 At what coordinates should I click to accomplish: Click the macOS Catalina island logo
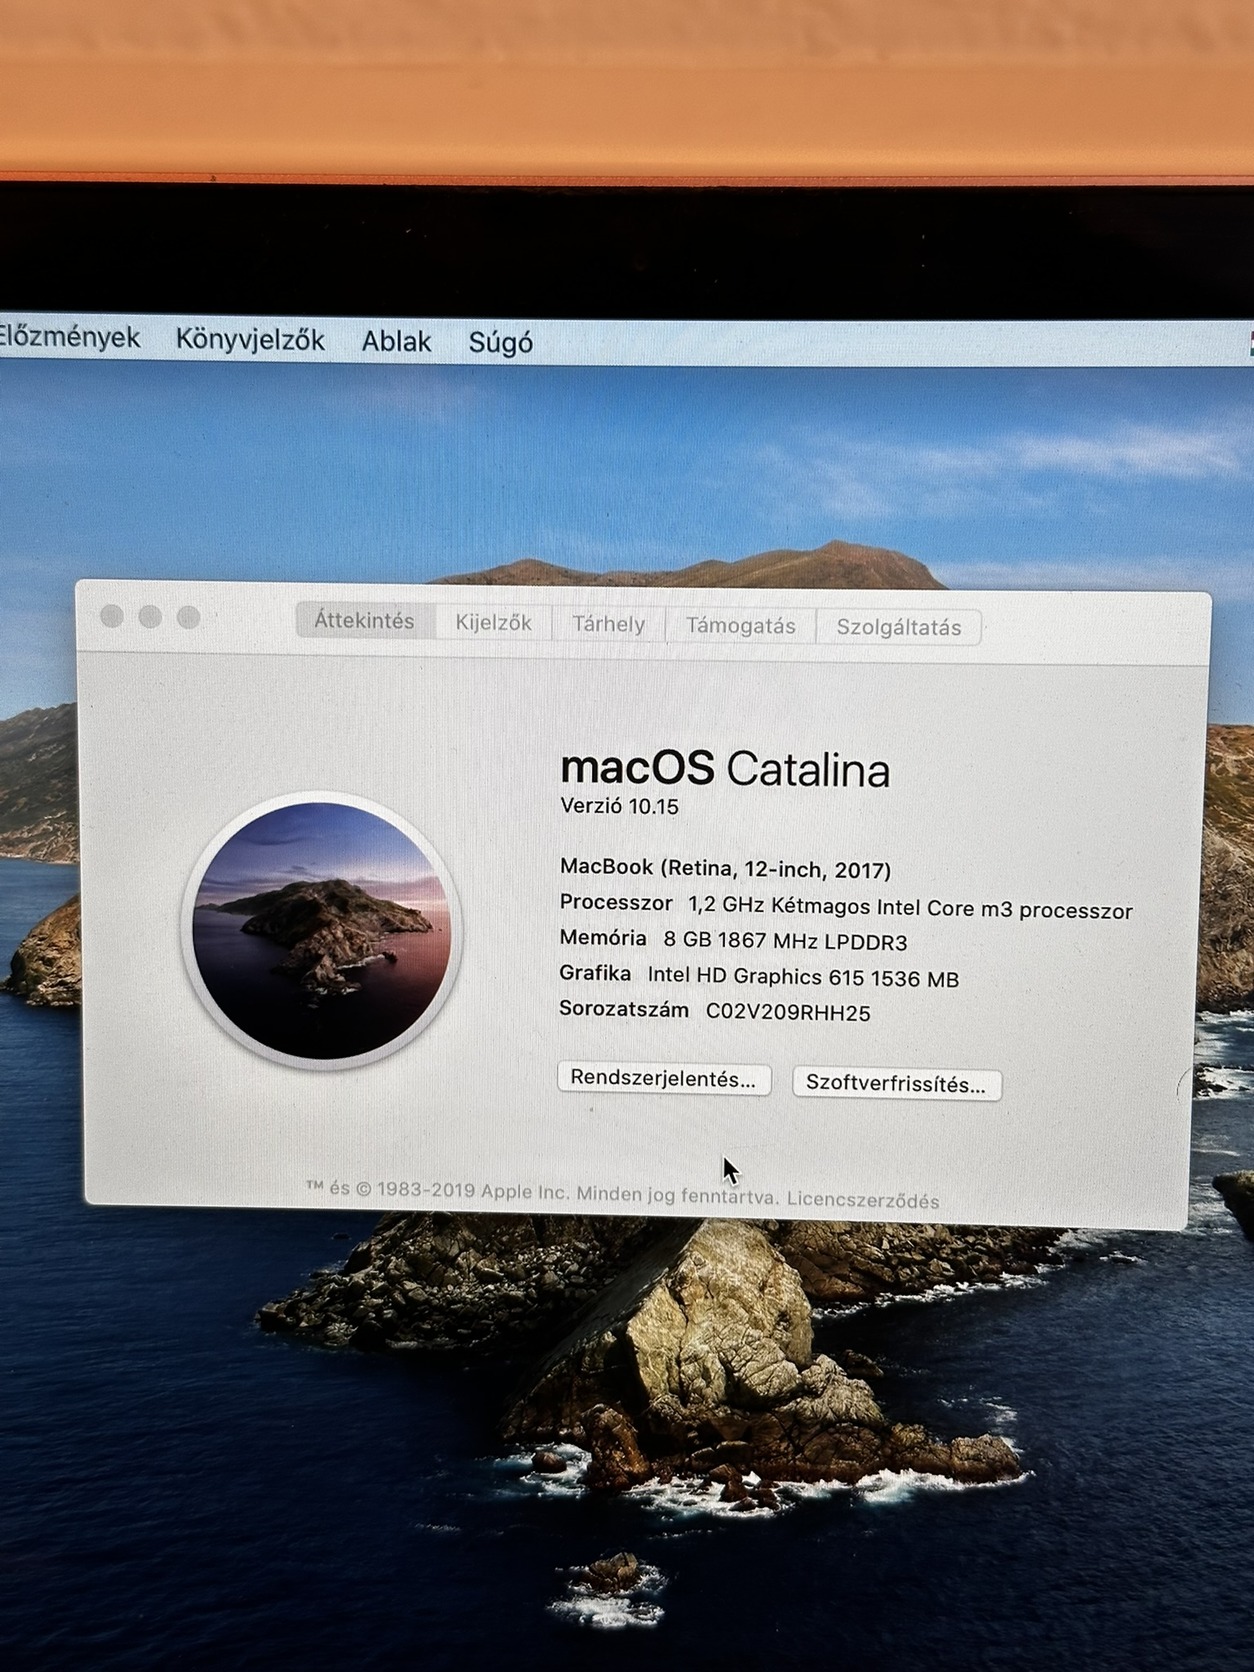click(321, 930)
